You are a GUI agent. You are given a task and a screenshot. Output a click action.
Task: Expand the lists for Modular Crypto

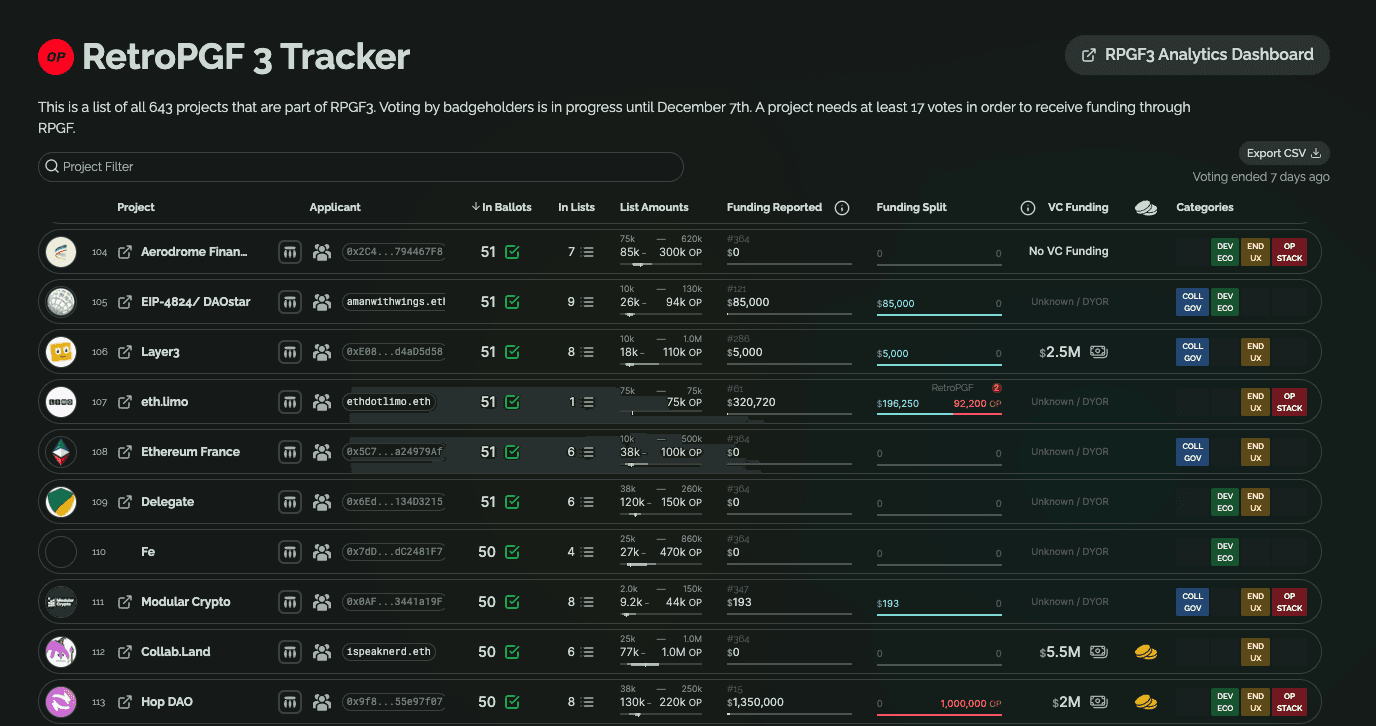tap(588, 602)
